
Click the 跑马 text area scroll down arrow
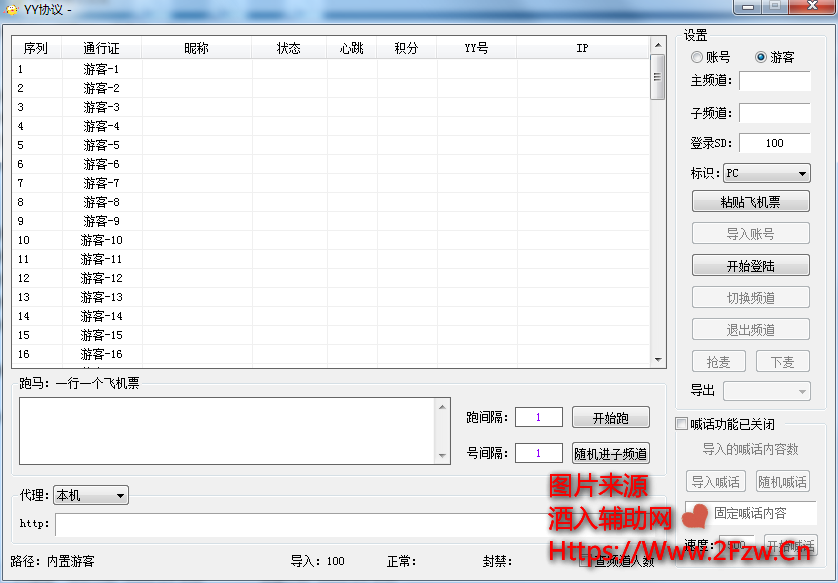click(x=443, y=455)
